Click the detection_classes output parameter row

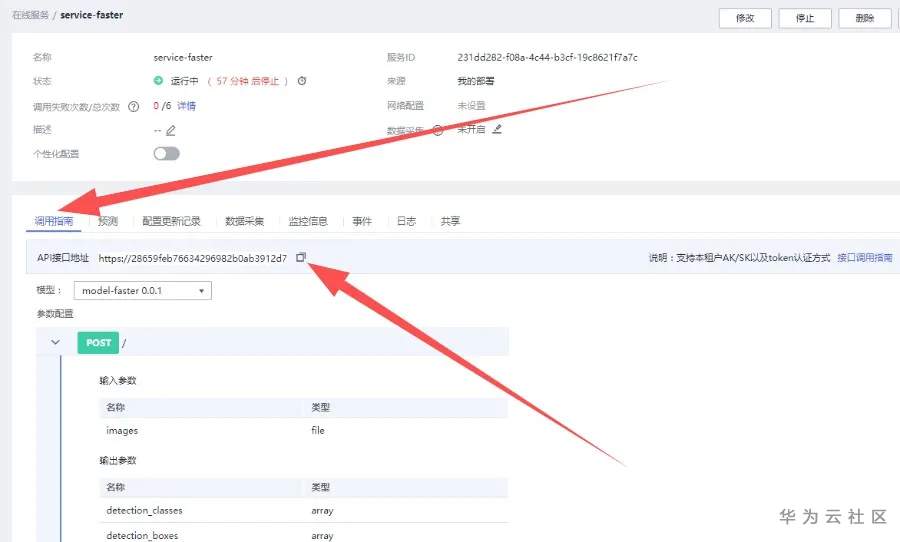(303, 510)
